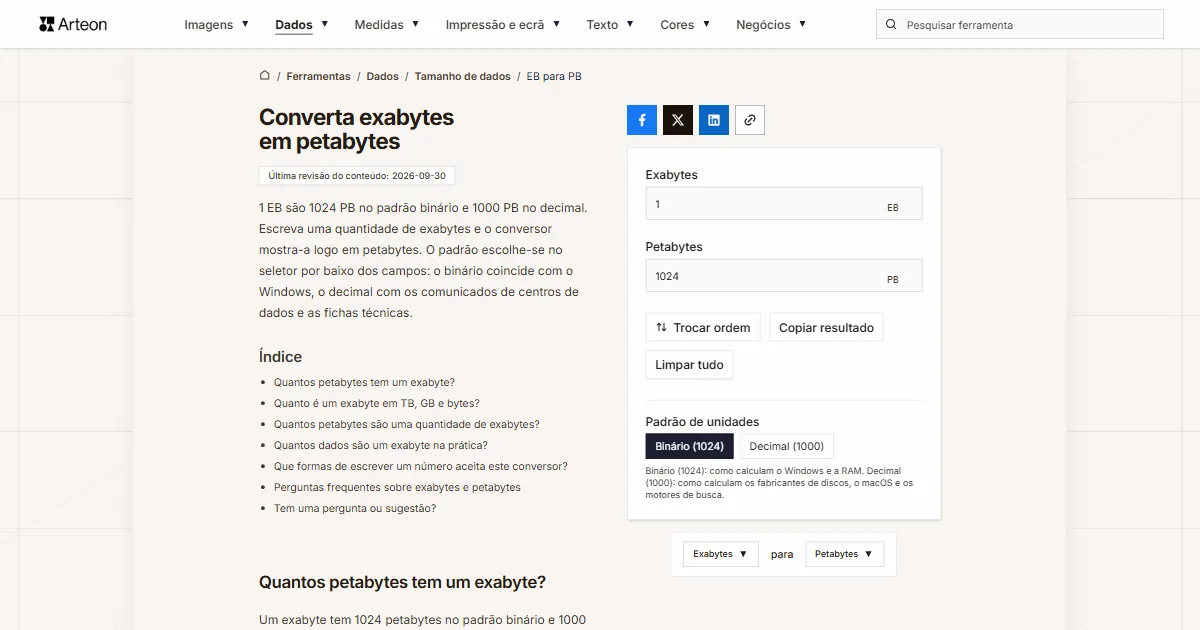Open the Cores menu
Screen dimensions: 1200x630
coord(685,25)
